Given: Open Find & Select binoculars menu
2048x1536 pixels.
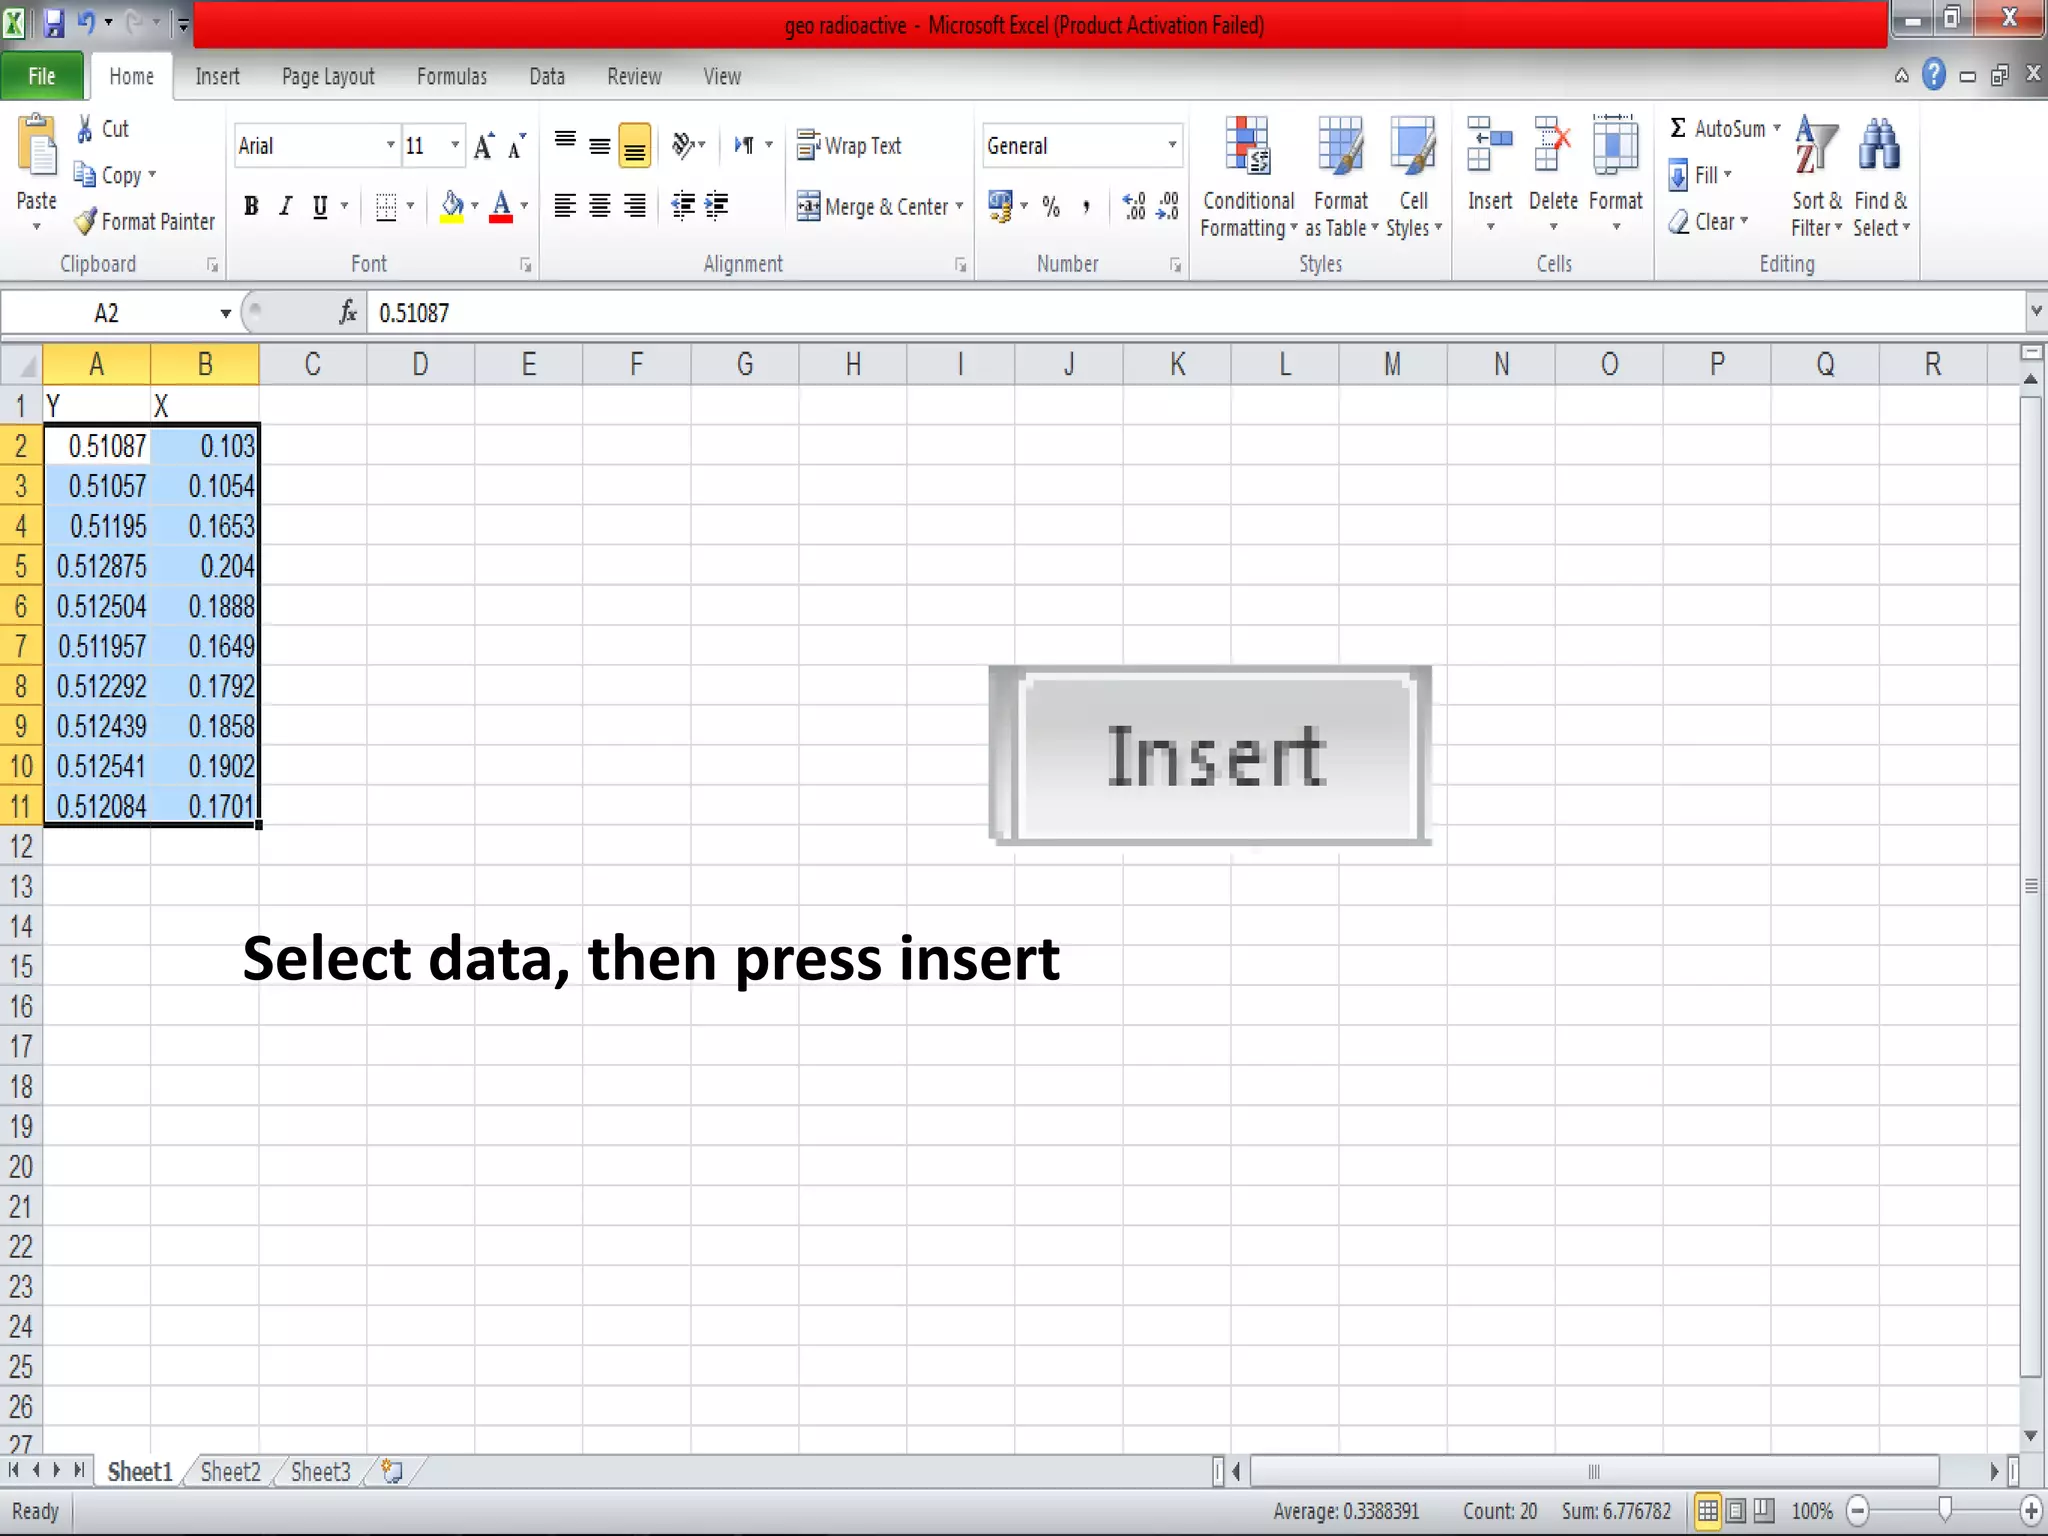Looking at the screenshot, I should tap(1880, 178).
